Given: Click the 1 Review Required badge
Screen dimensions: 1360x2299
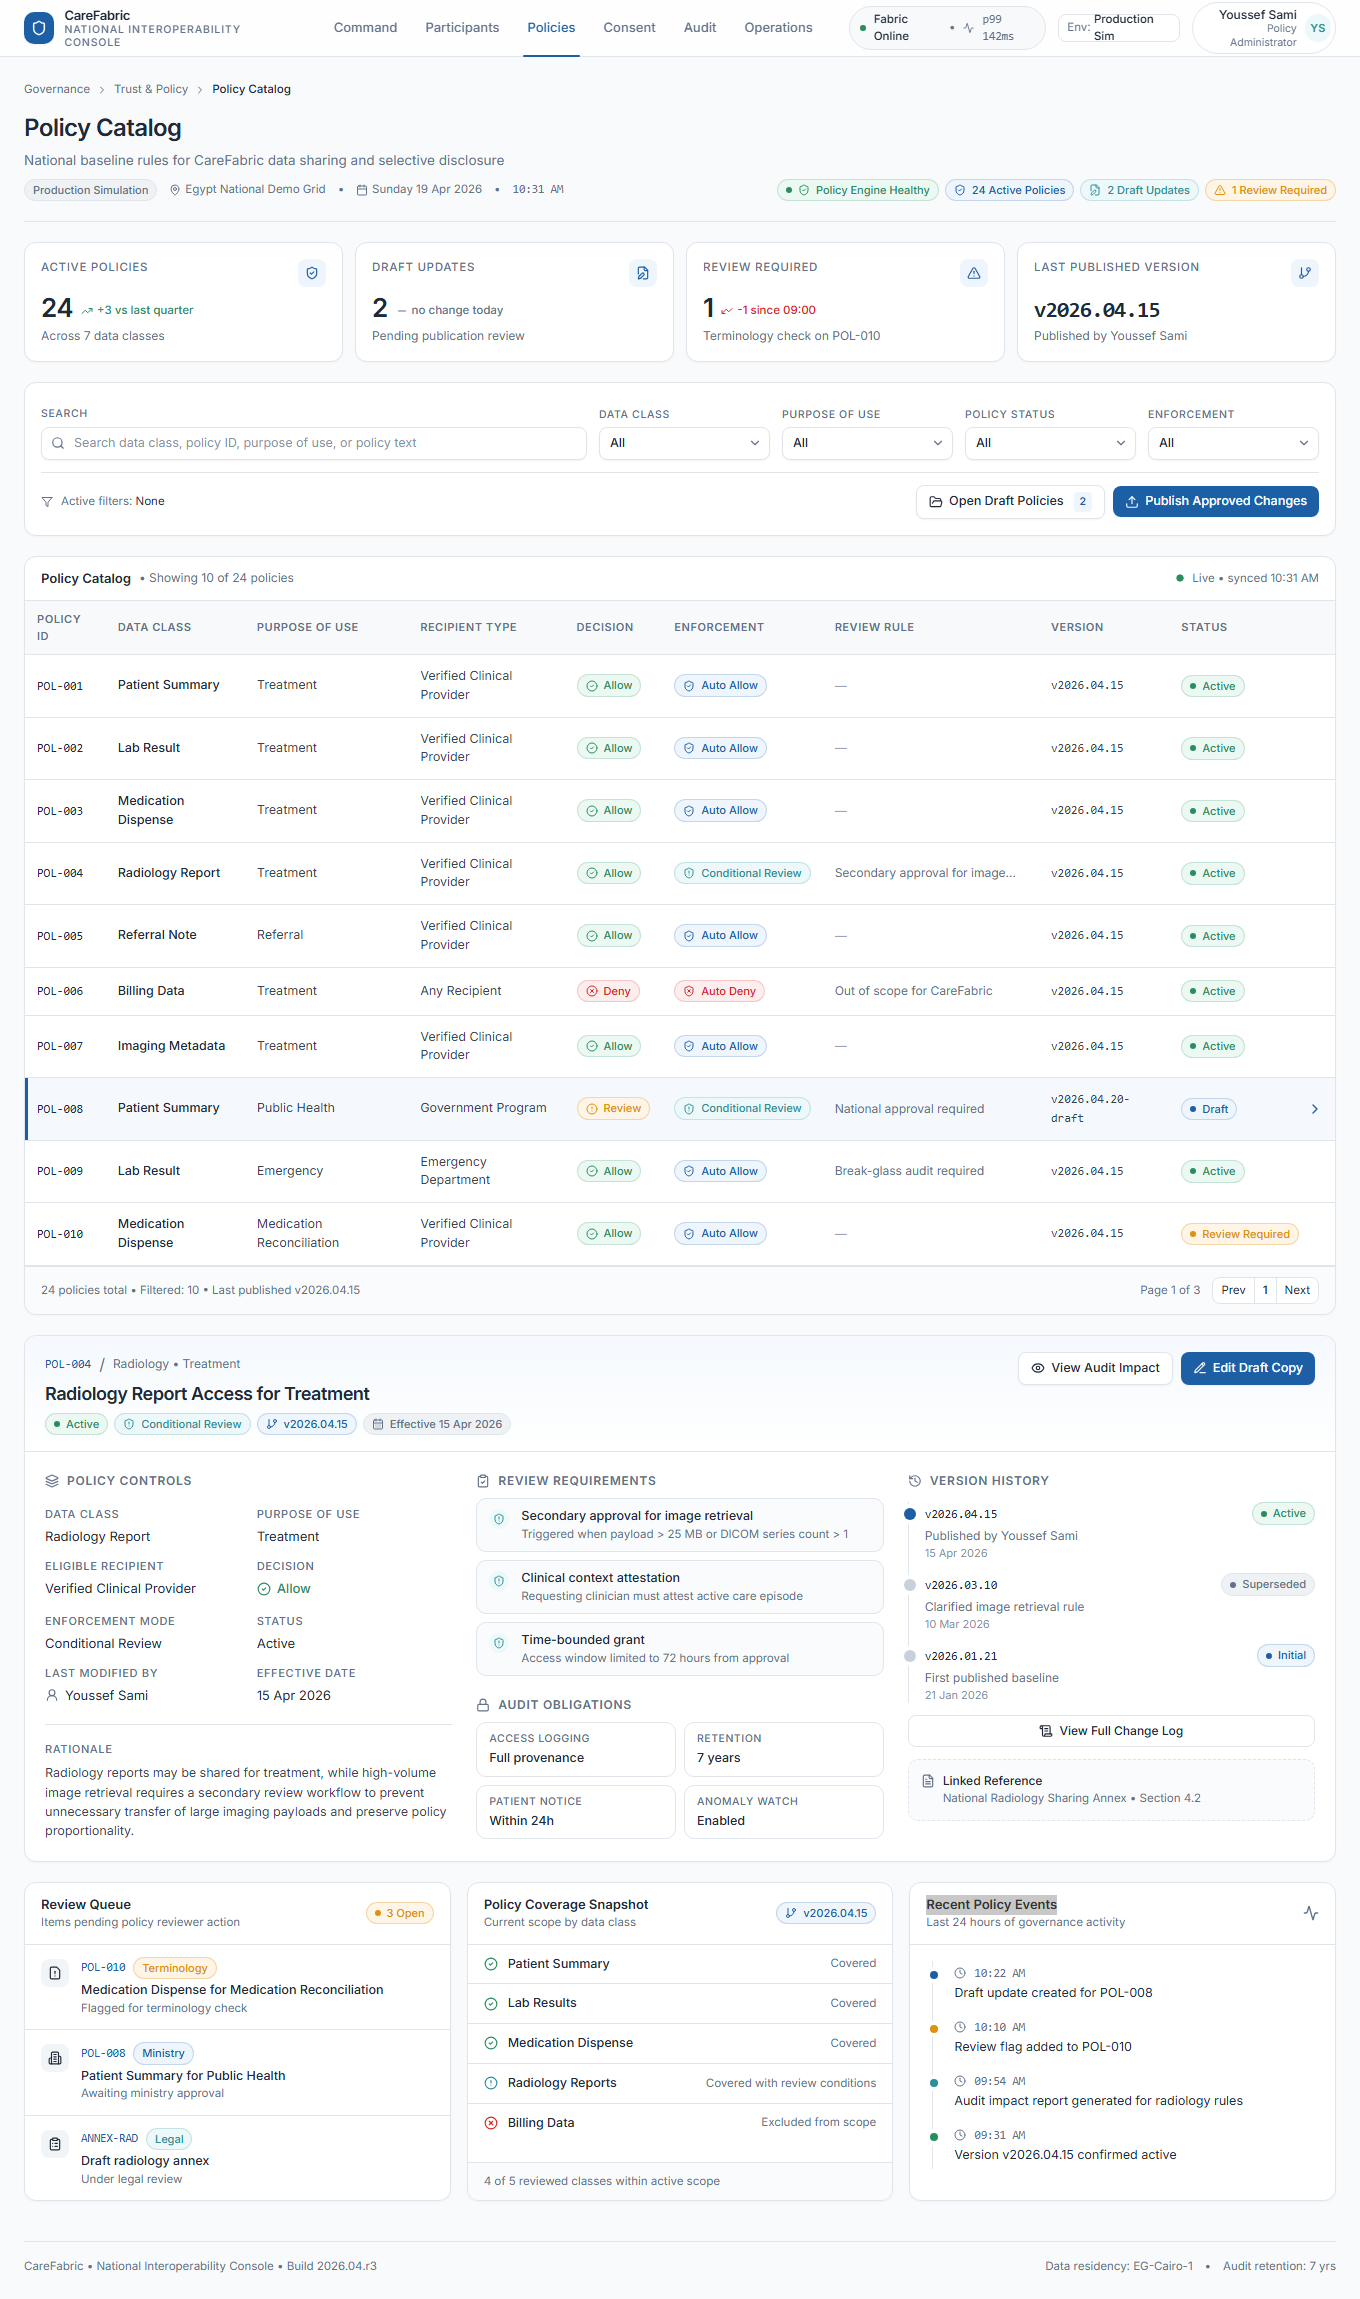Looking at the screenshot, I should (x=1270, y=190).
